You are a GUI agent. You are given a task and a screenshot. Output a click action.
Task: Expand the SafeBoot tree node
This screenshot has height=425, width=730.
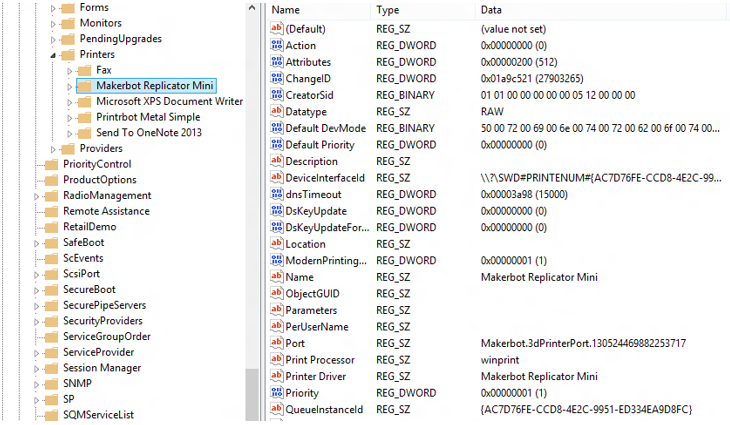(x=36, y=243)
